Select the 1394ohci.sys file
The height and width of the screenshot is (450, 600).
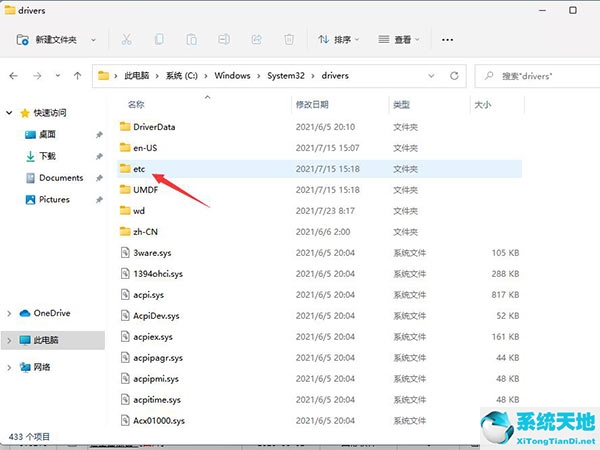[x=320, y=274]
